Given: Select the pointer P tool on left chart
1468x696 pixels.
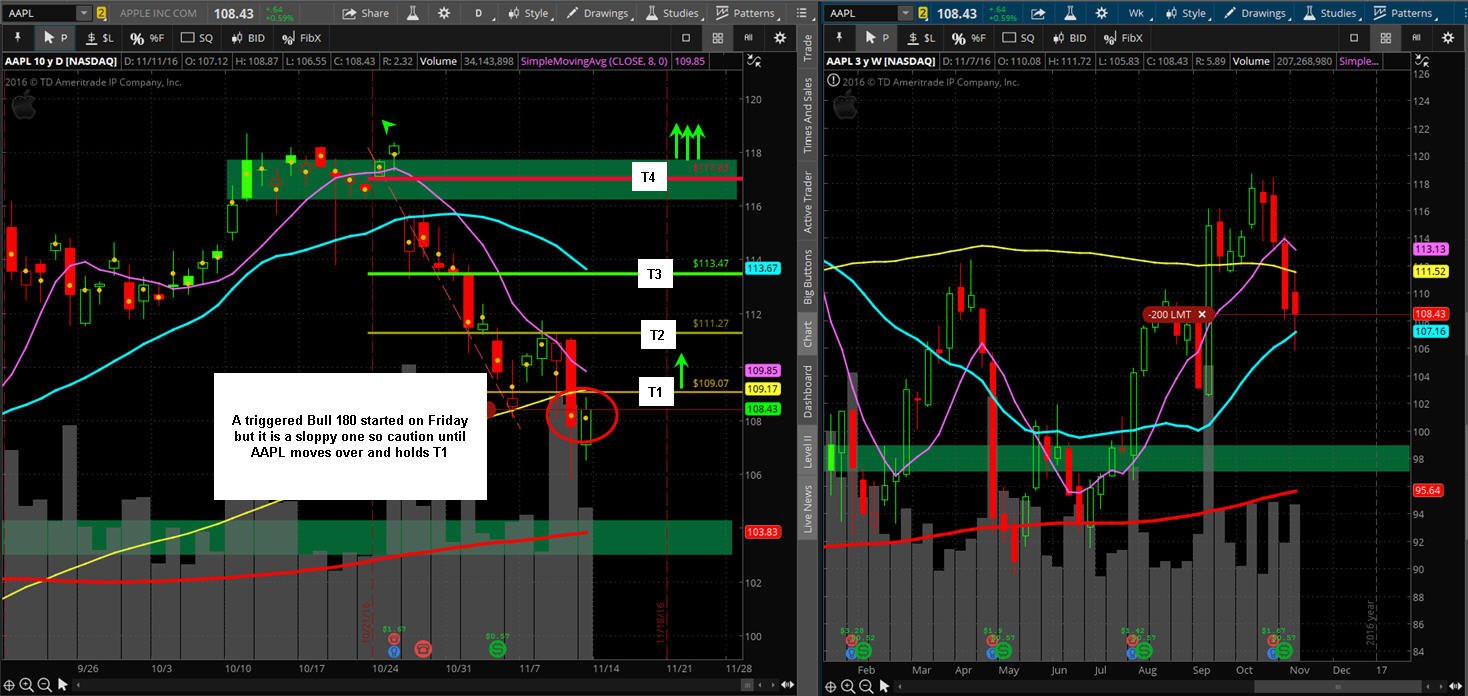Looking at the screenshot, I should pyautogui.click(x=55, y=37).
